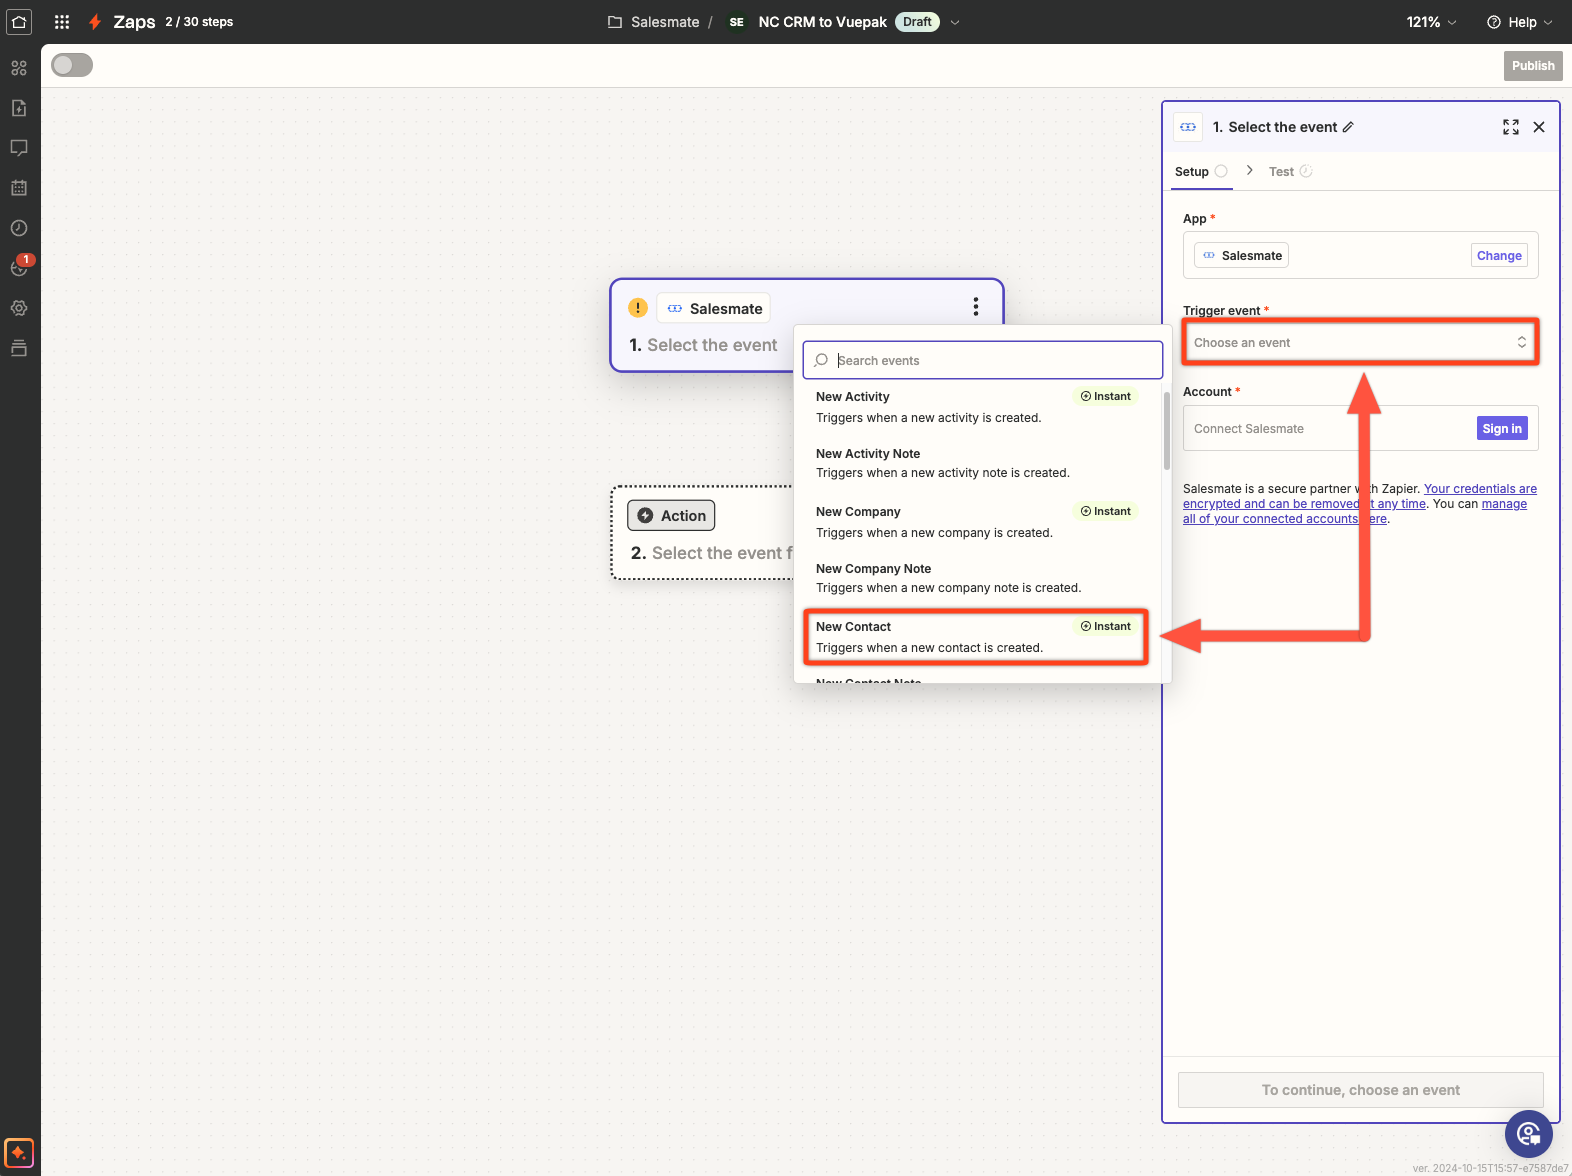The height and width of the screenshot is (1176, 1572).
Task: Select the New Company trigger event
Action: coord(975,522)
